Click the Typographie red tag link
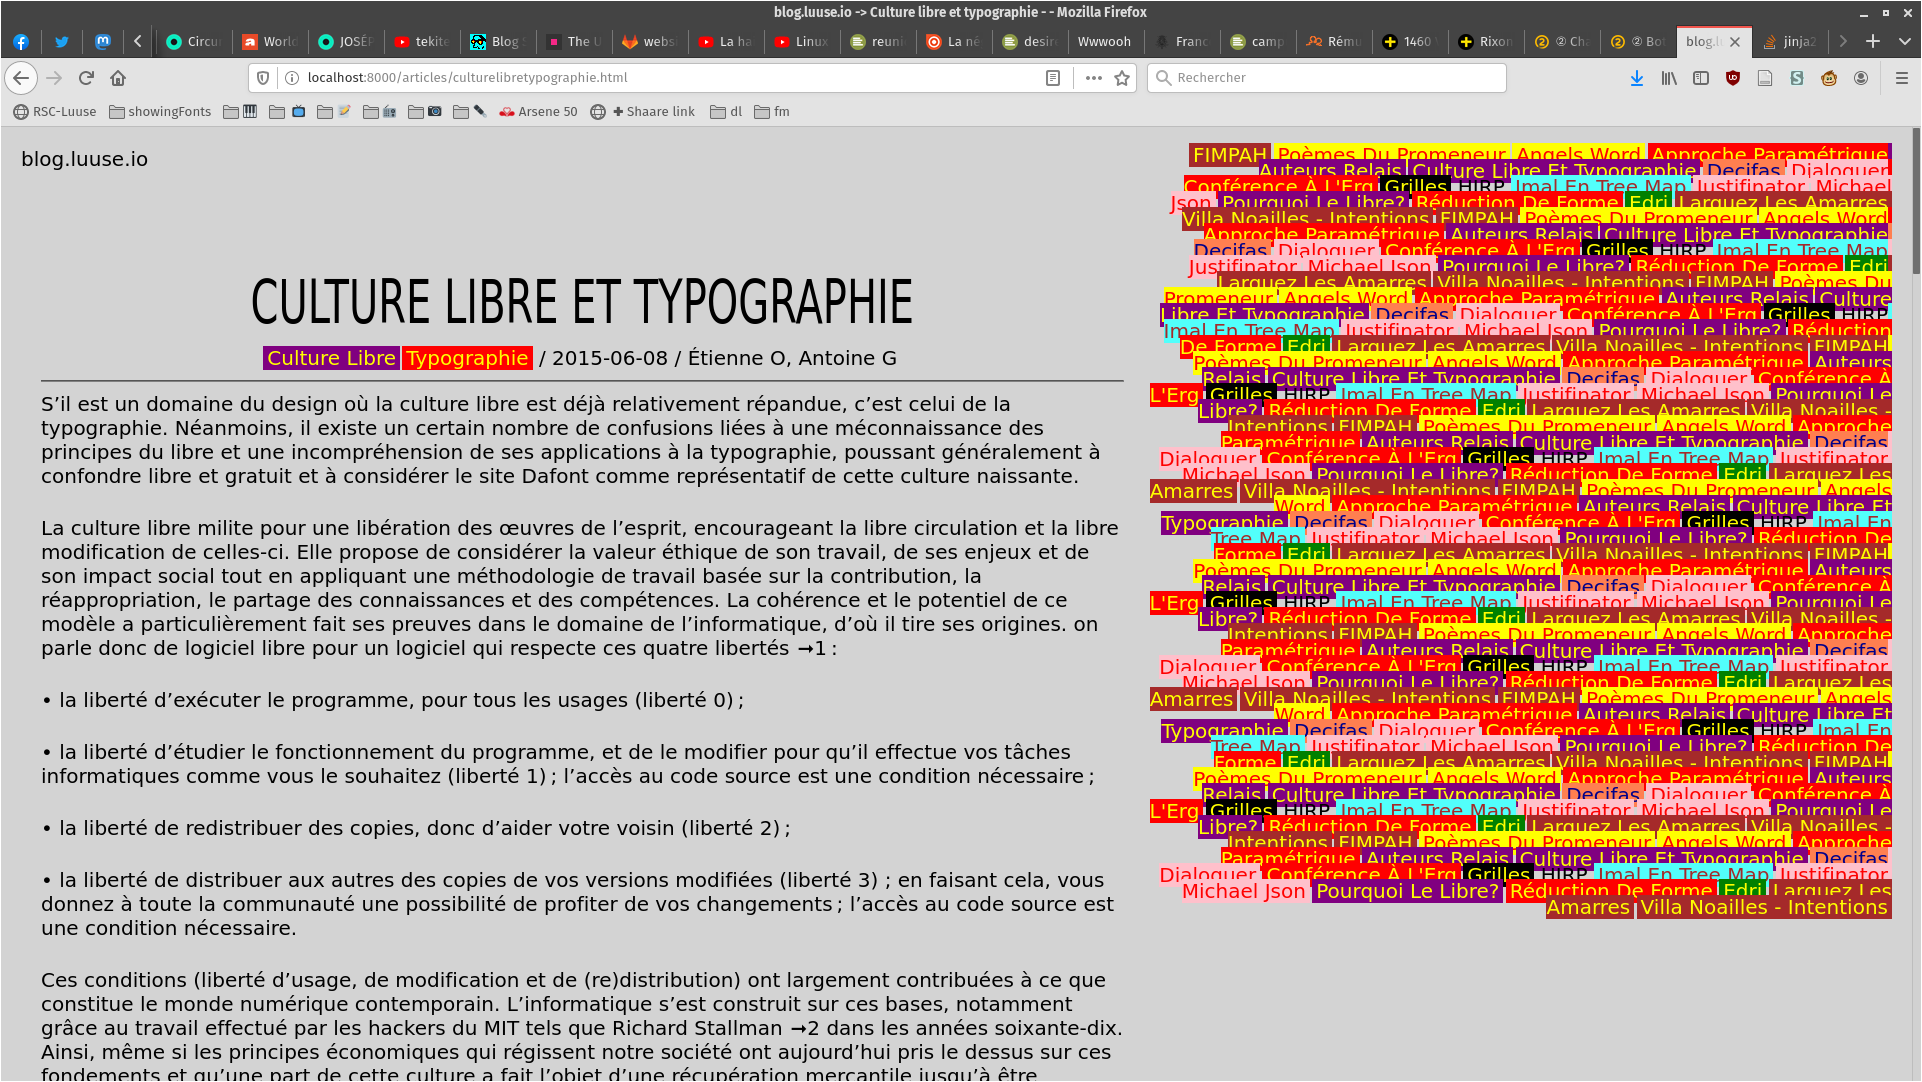The width and height of the screenshot is (1922, 1082). click(x=466, y=358)
